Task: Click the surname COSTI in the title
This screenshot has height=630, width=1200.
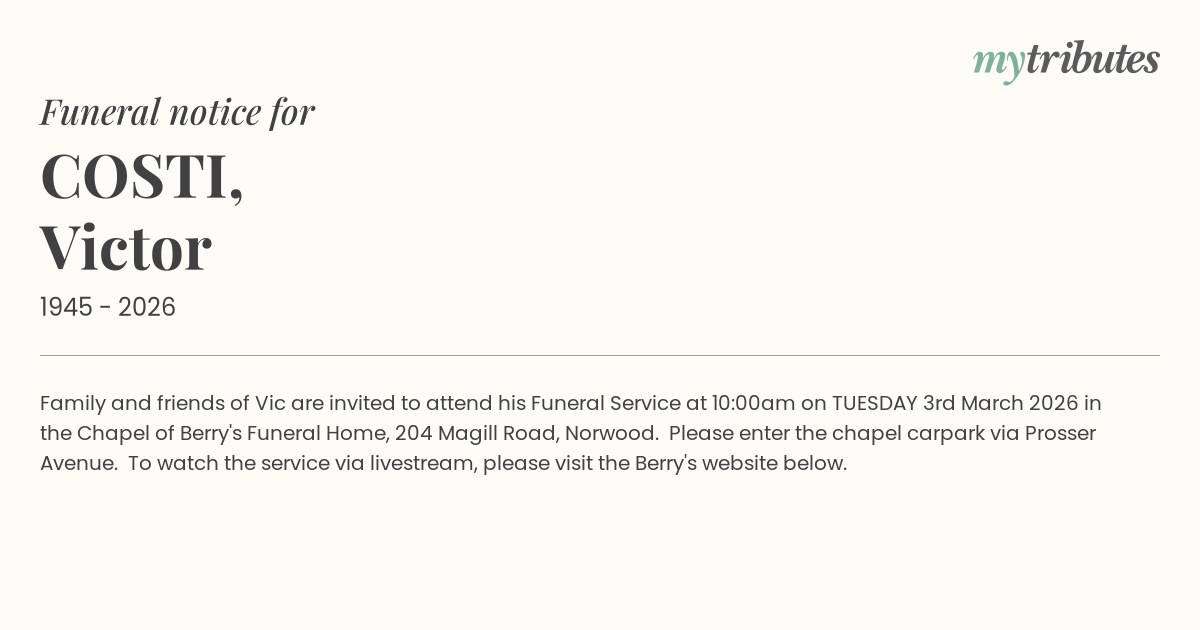Action: tap(135, 177)
